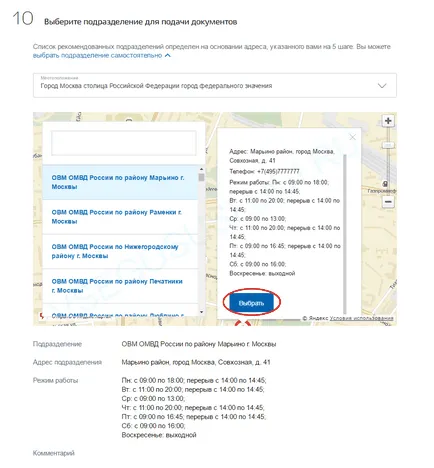
Task: Open the 'выбрать подразделение самостоятельно' link
Action: (97, 55)
